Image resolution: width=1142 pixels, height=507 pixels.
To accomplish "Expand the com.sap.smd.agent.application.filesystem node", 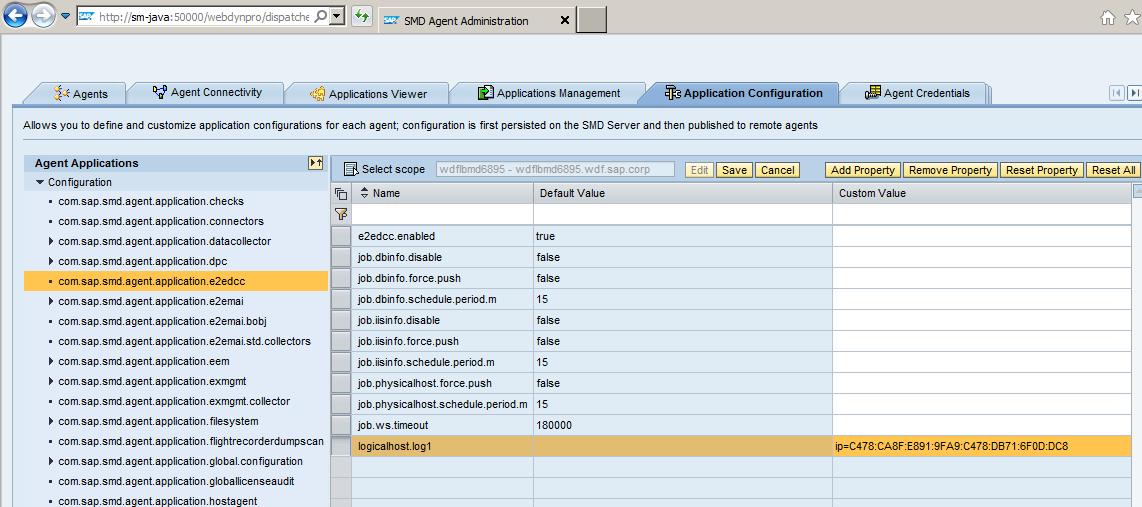I will point(50,421).
